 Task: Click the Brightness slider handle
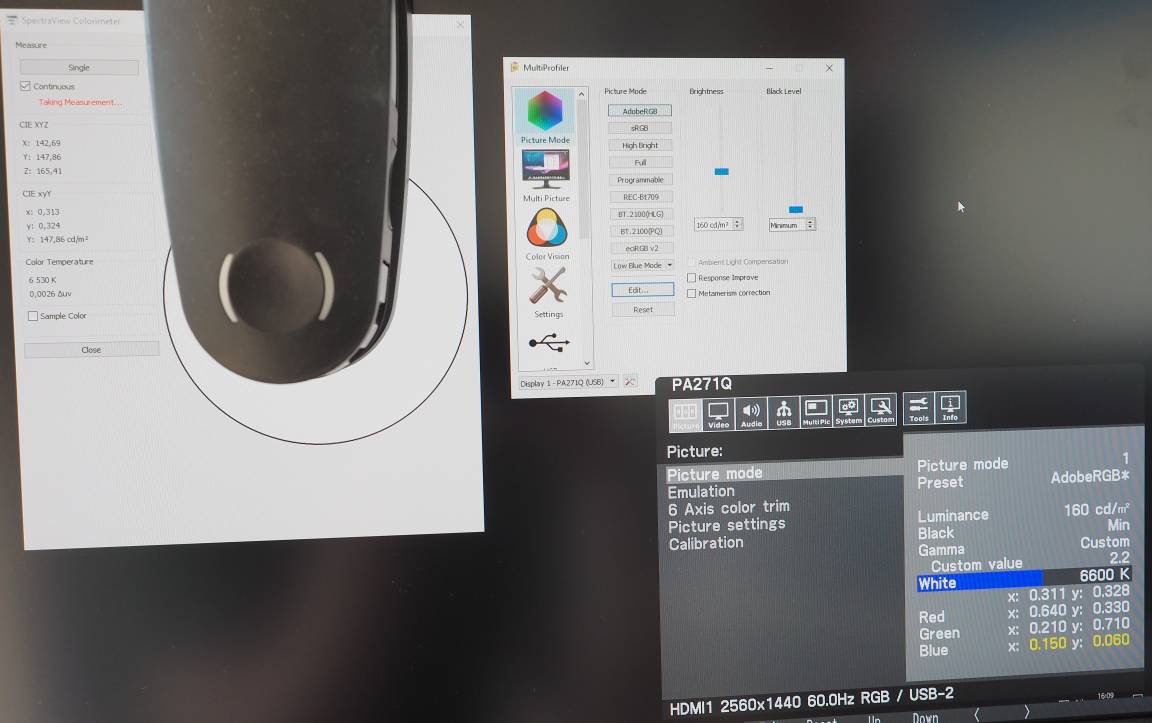[x=721, y=172]
